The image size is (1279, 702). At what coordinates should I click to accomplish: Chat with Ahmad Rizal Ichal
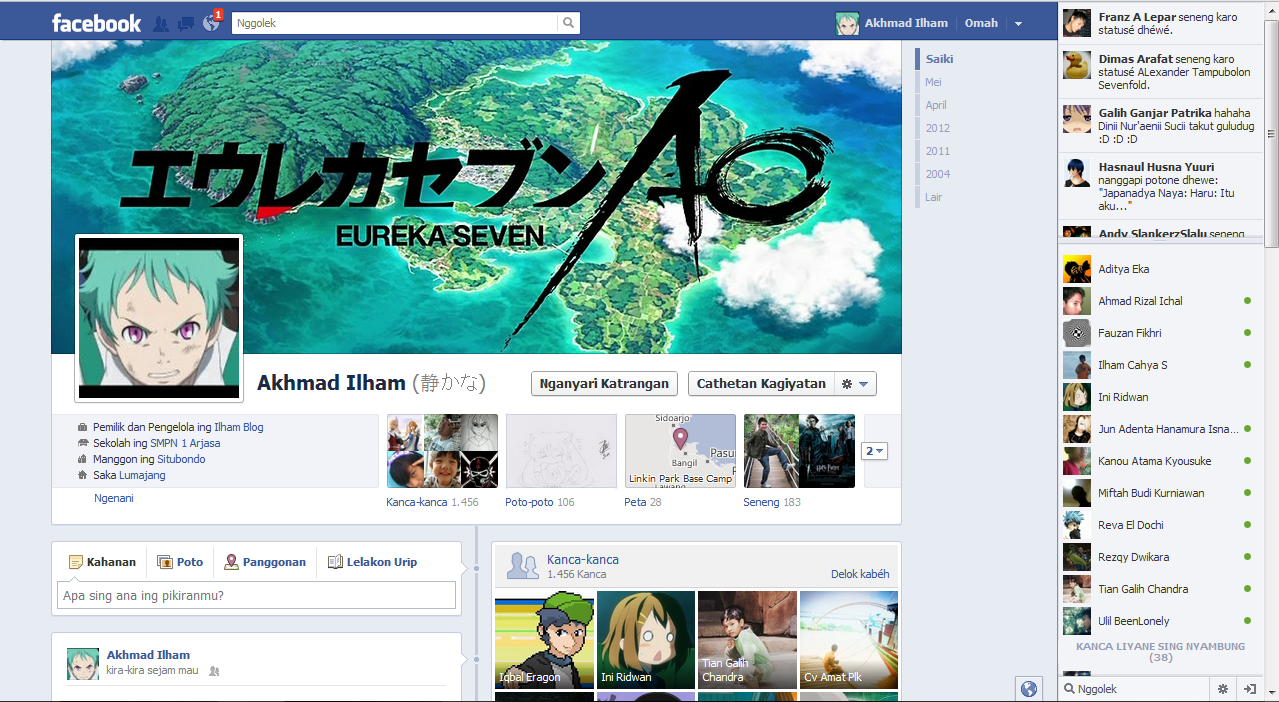tap(1160, 301)
